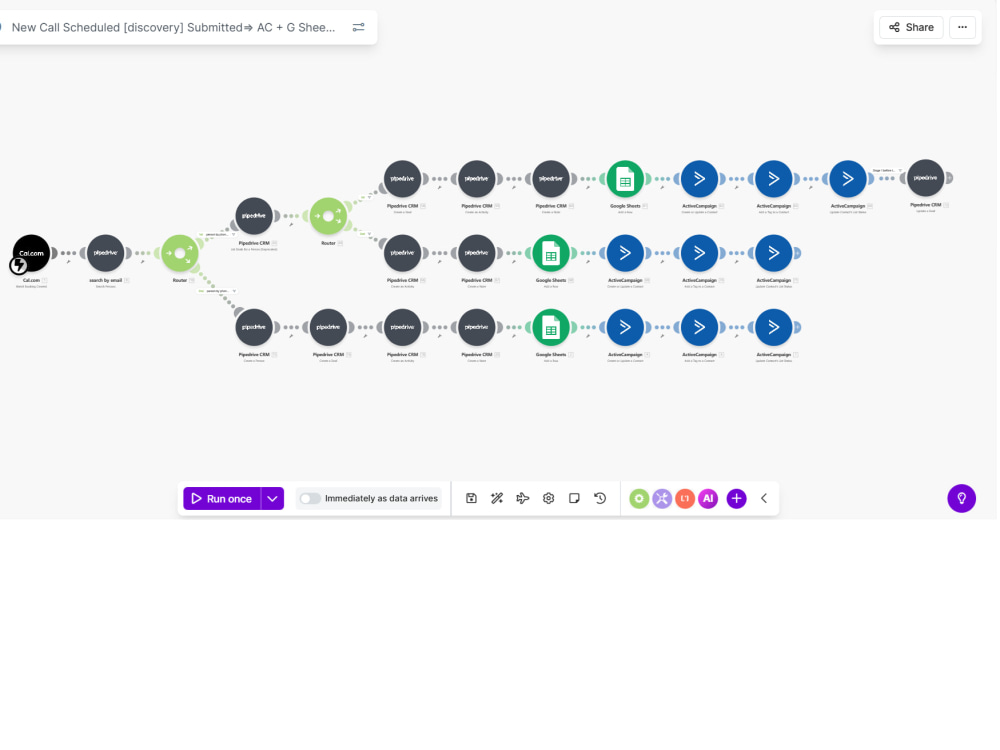Open the last ActiveCampaign module in the bottom row

[x=774, y=327]
